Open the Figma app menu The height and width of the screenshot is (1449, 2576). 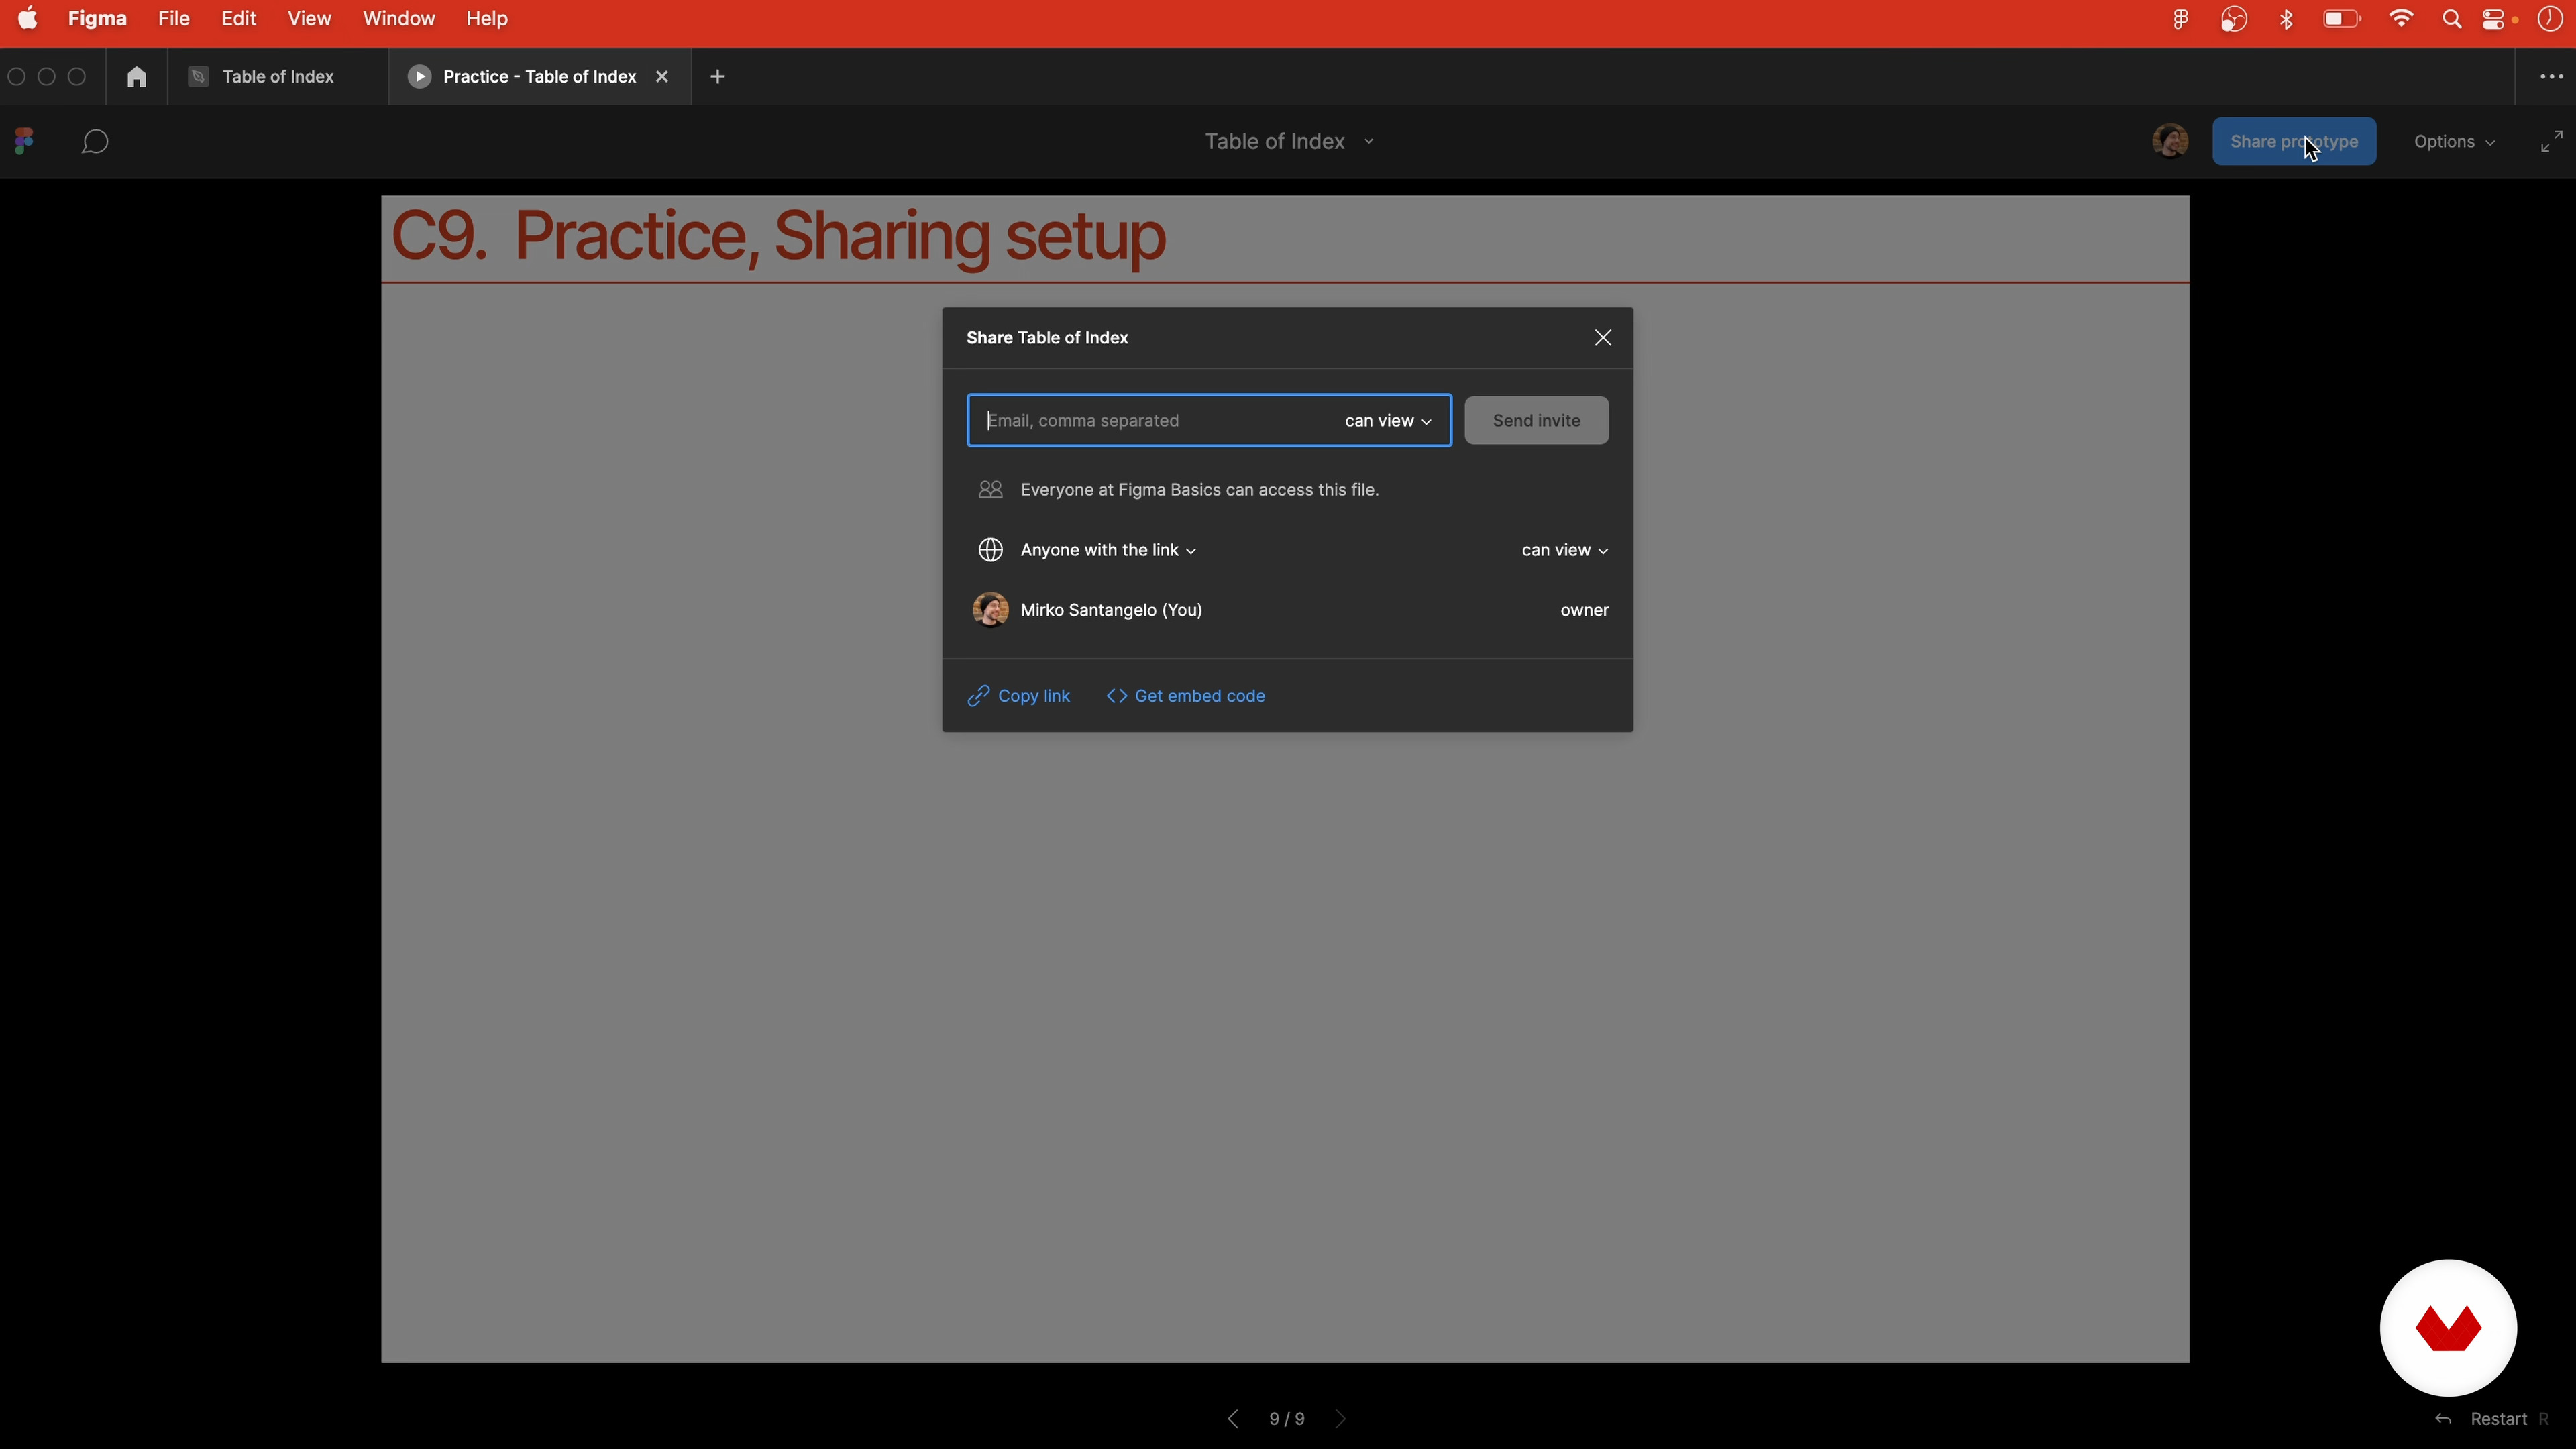(97, 18)
